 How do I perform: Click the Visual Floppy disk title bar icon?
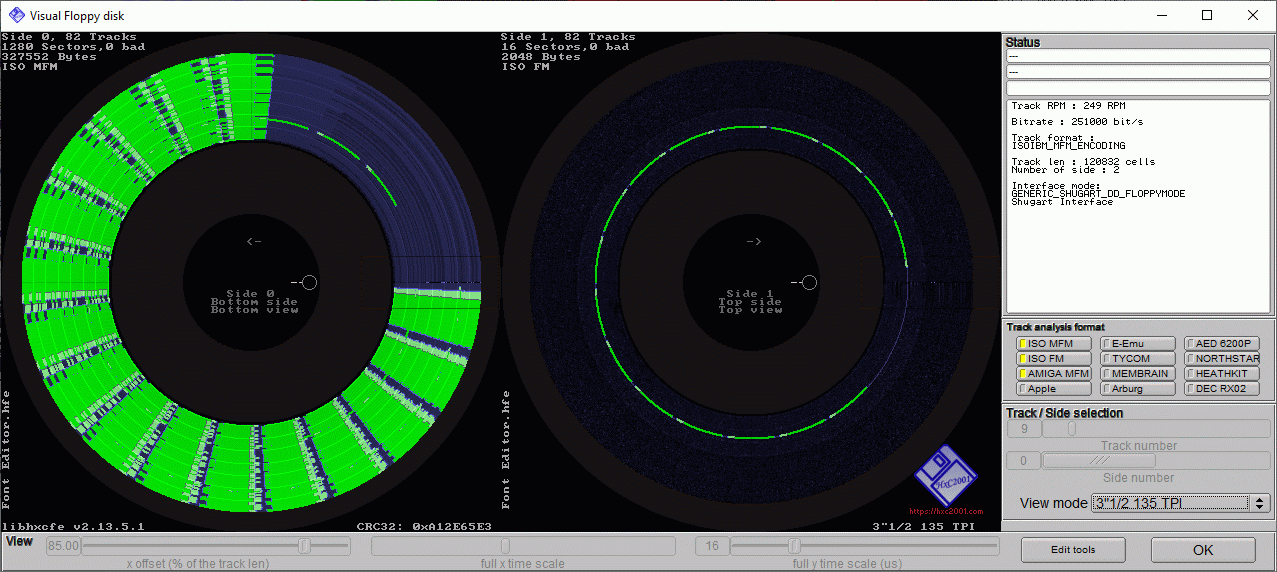pos(17,15)
